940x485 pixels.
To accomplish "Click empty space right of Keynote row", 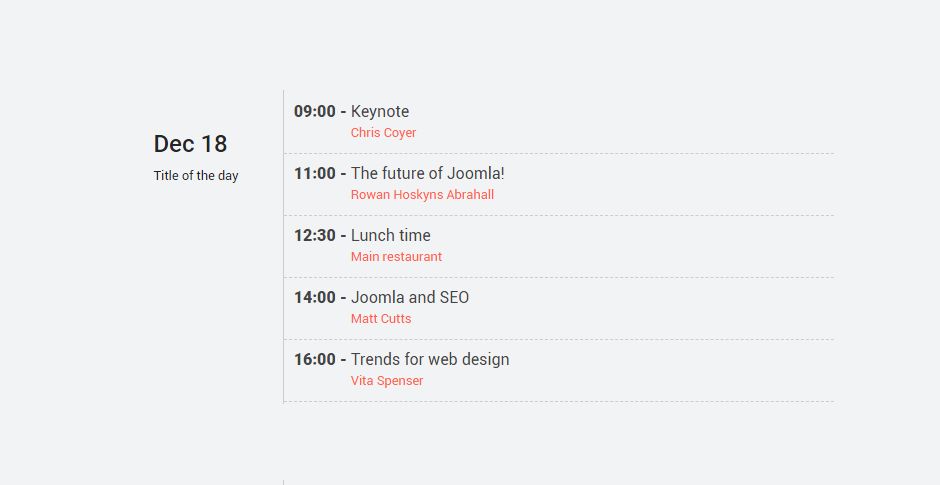I will (x=623, y=122).
